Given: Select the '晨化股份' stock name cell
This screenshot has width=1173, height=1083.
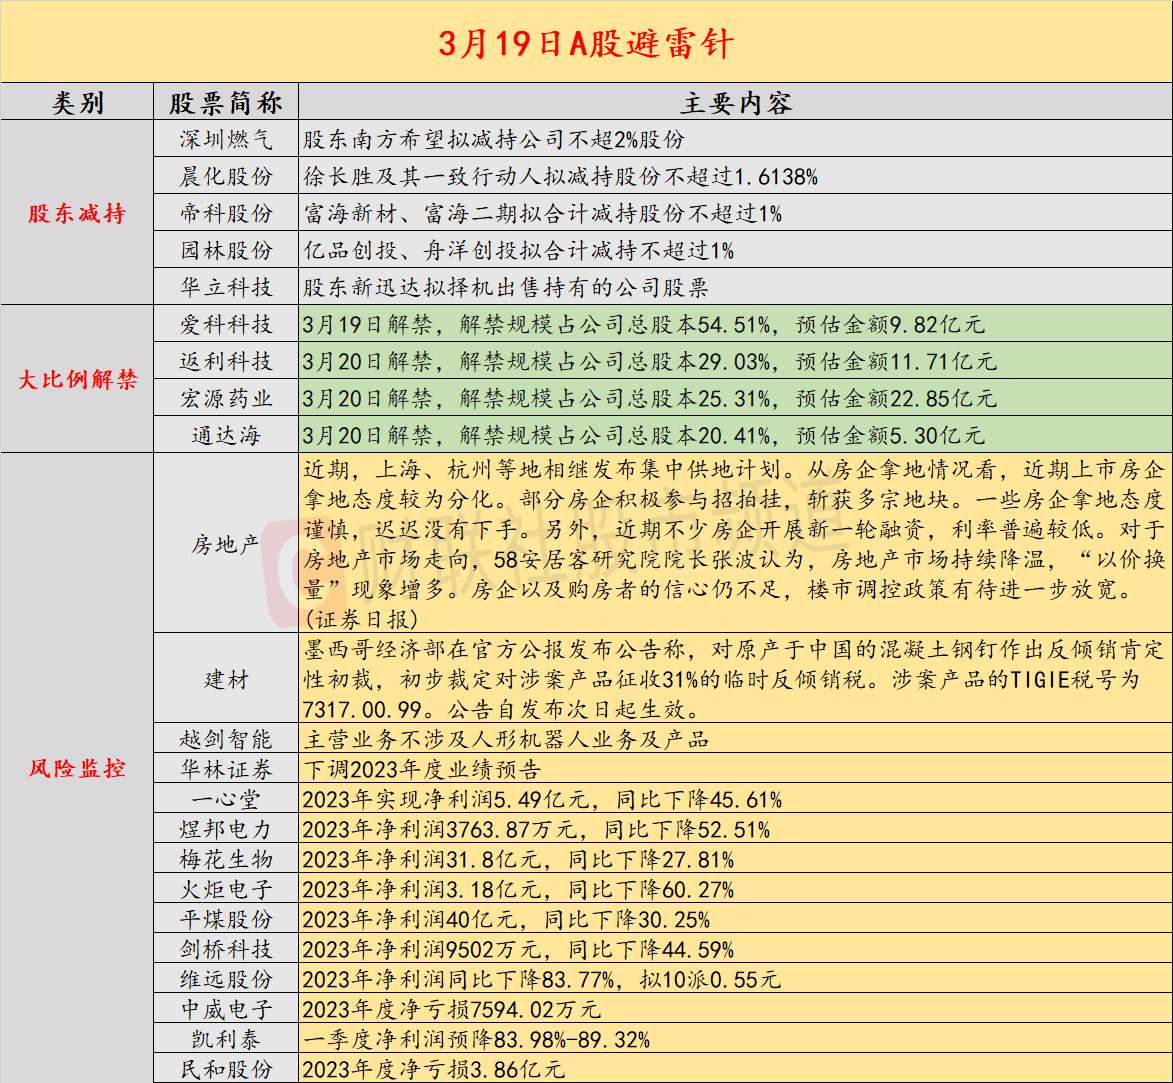Looking at the screenshot, I should point(226,177).
